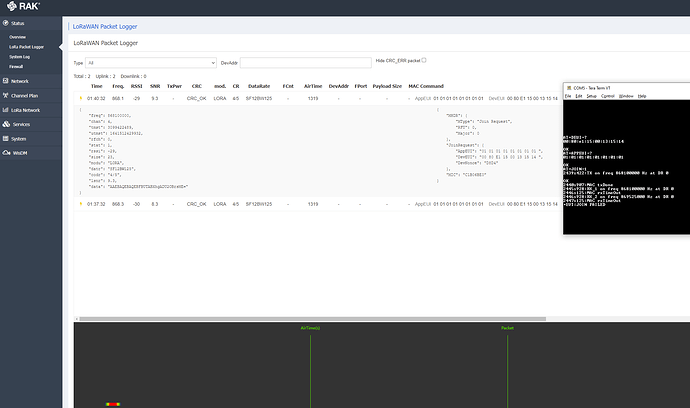Viewport: 690px width, 408px height.
Task: Click the LoRa Network chart icon
Action: (7, 109)
